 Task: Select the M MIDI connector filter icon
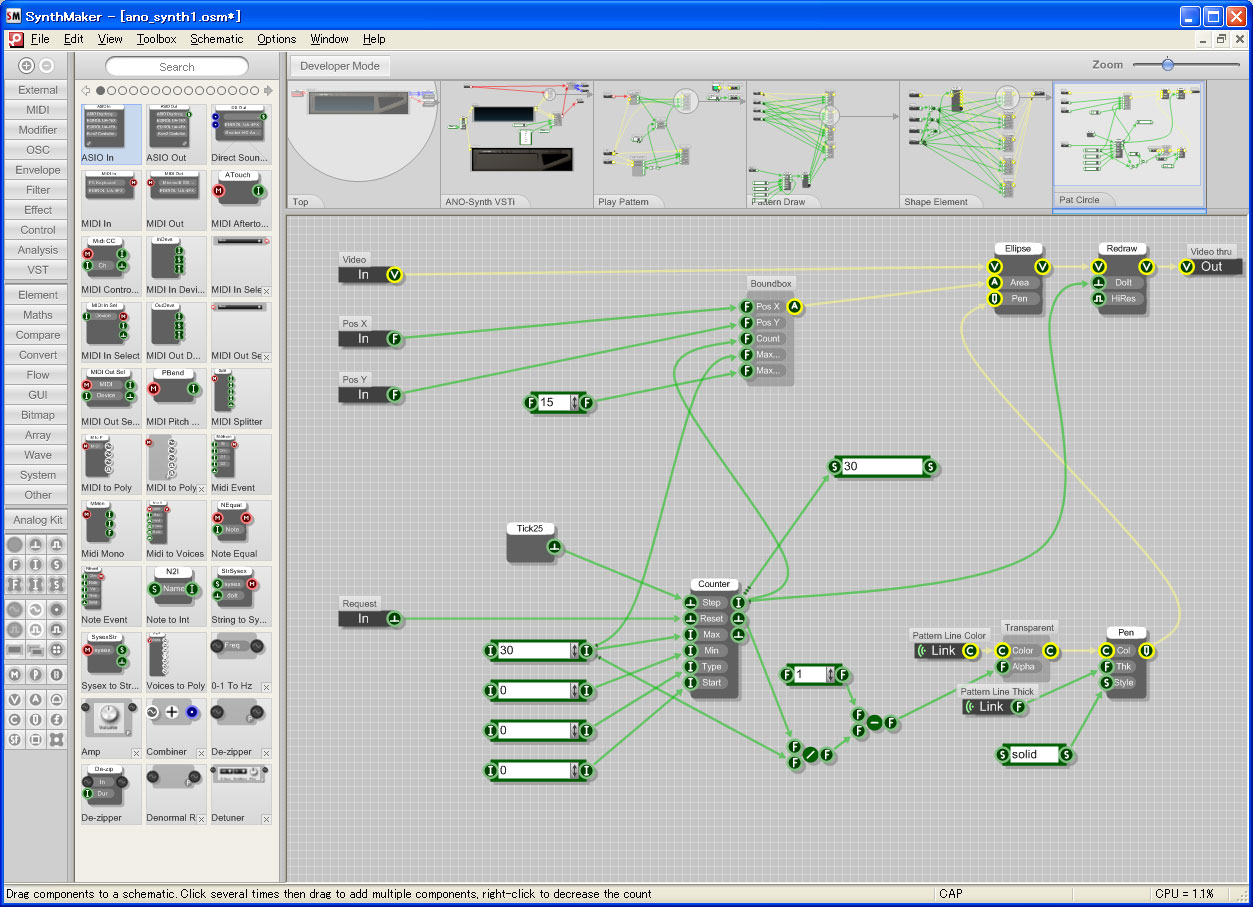click(x=15, y=675)
